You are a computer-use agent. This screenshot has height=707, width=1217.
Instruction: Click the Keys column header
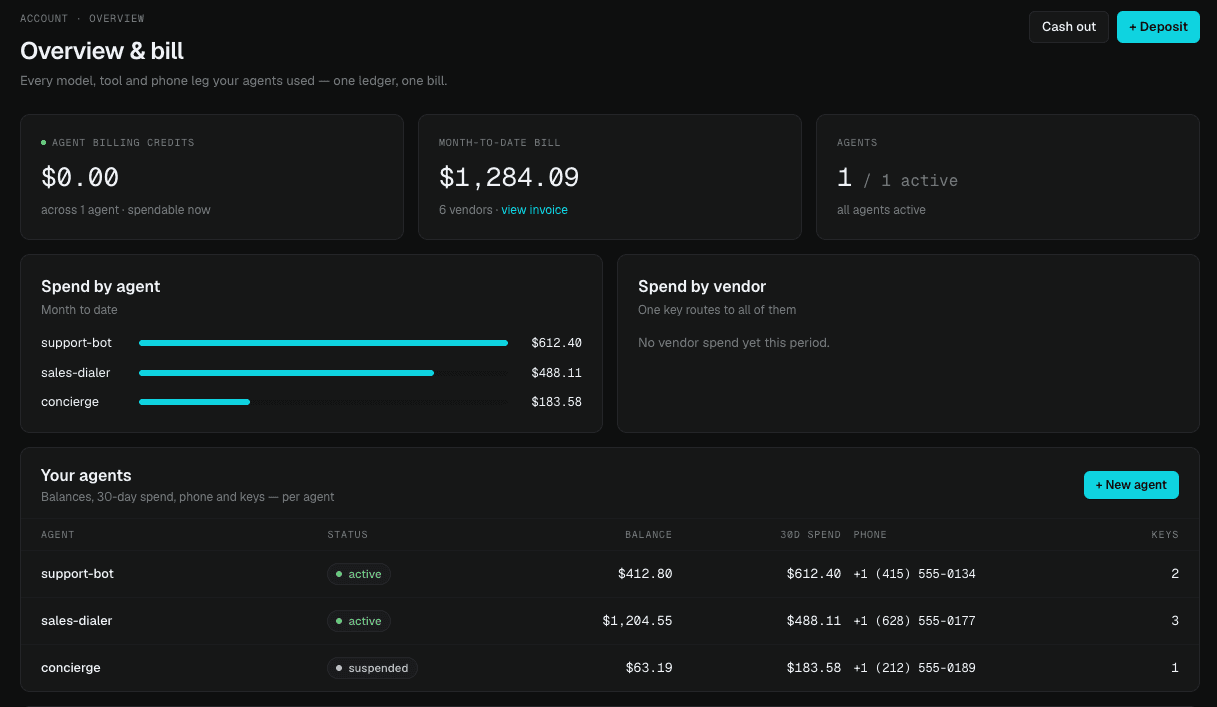1165,535
